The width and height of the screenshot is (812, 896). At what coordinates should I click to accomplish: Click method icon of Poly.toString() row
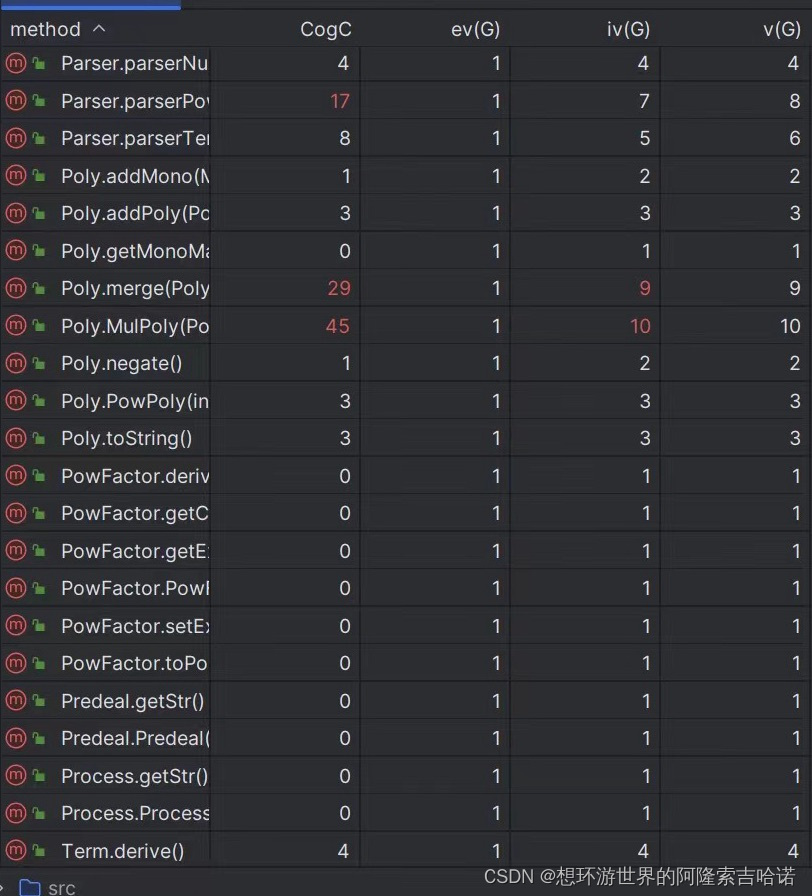click(16, 438)
